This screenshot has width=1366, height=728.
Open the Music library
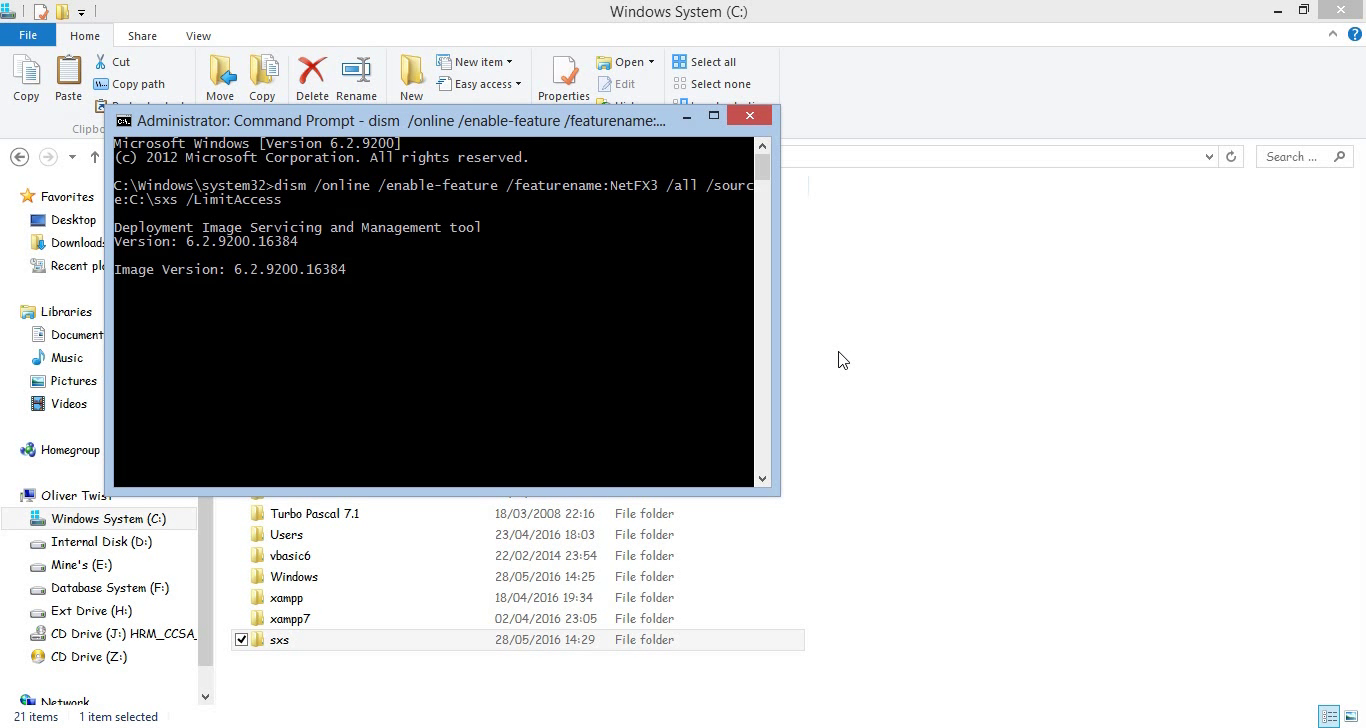67,358
